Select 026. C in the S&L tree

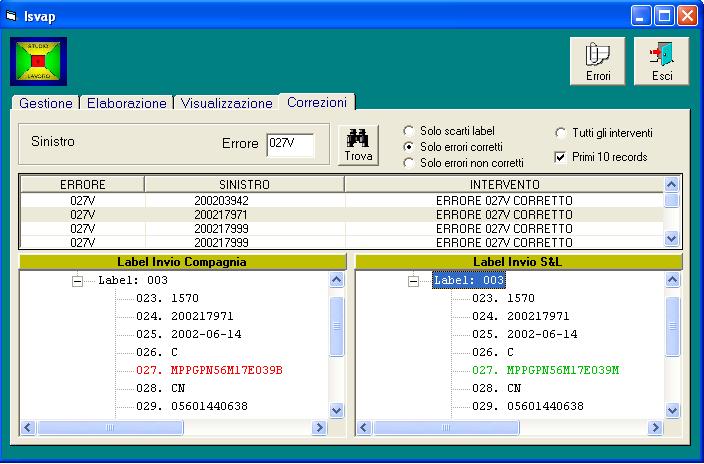tap(493, 352)
